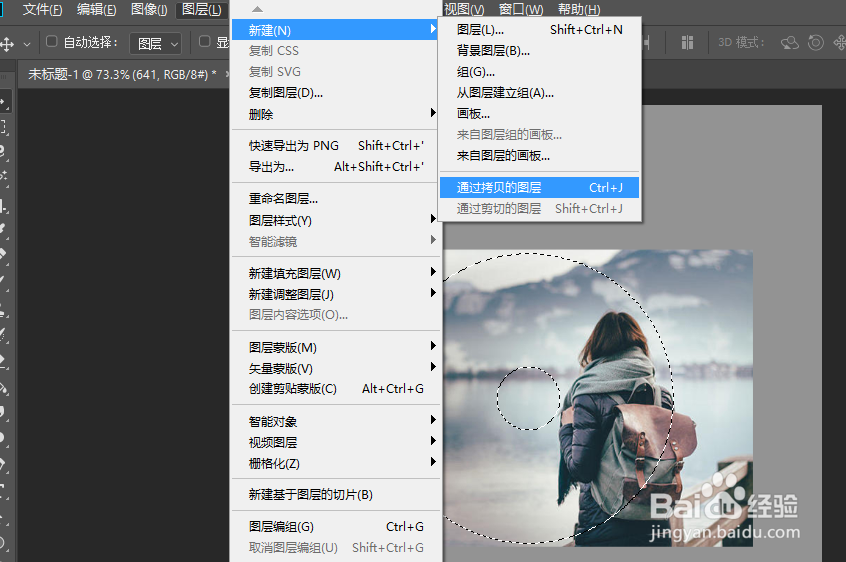Choose 画板... in submenu
The height and width of the screenshot is (562, 846).
(x=540, y=114)
